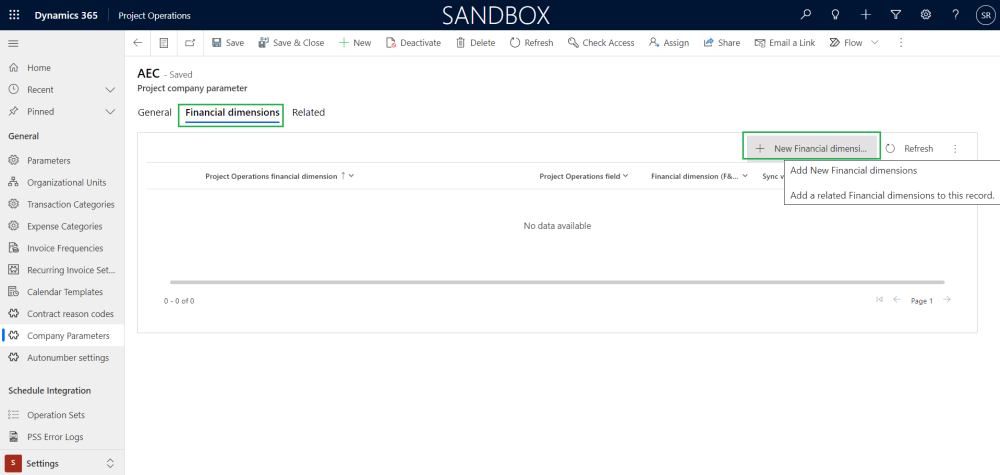The width and height of the screenshot is (1000, 475).
Task: Go to first page of subgrid
Action: point(879,300)
